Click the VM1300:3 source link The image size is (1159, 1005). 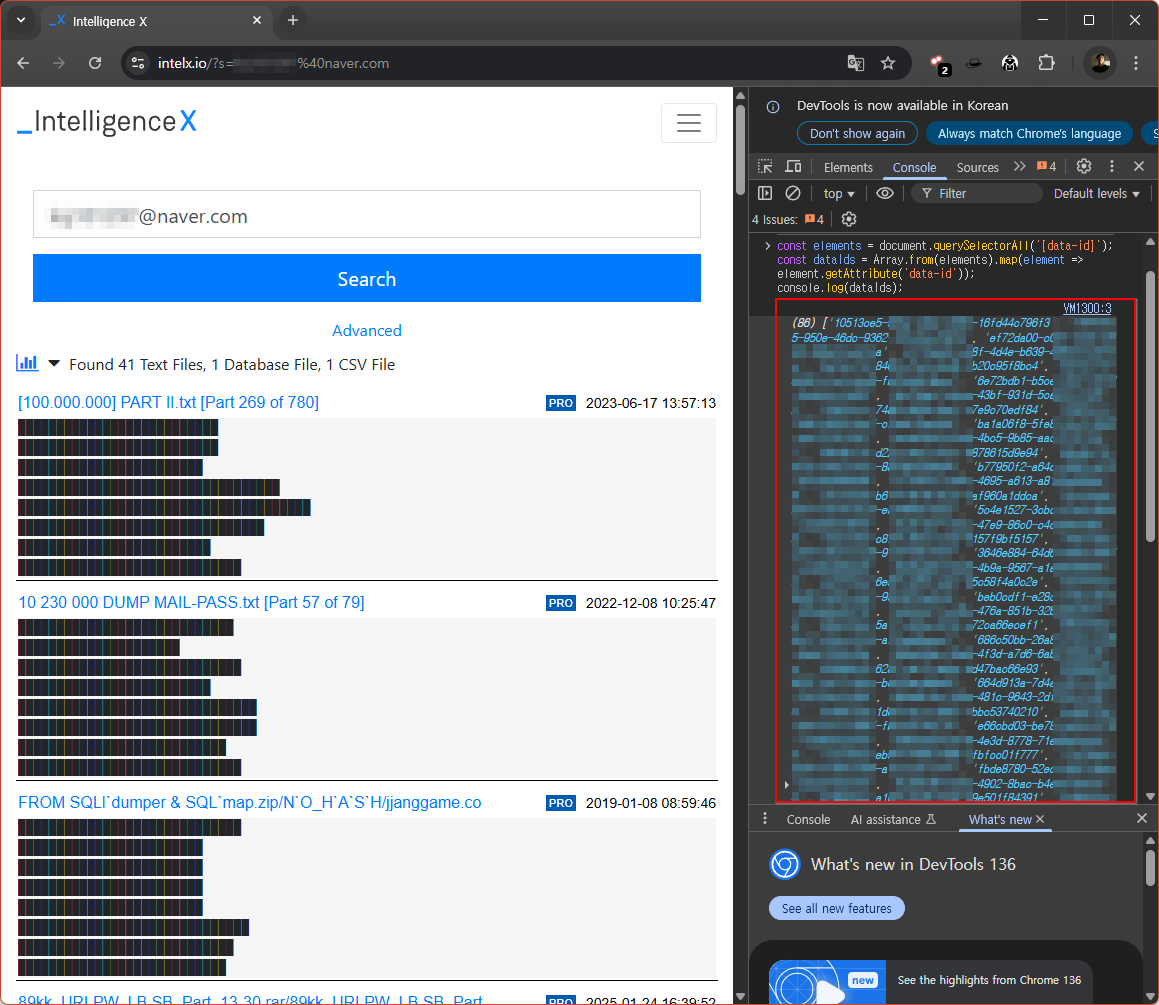point(1087,308)
